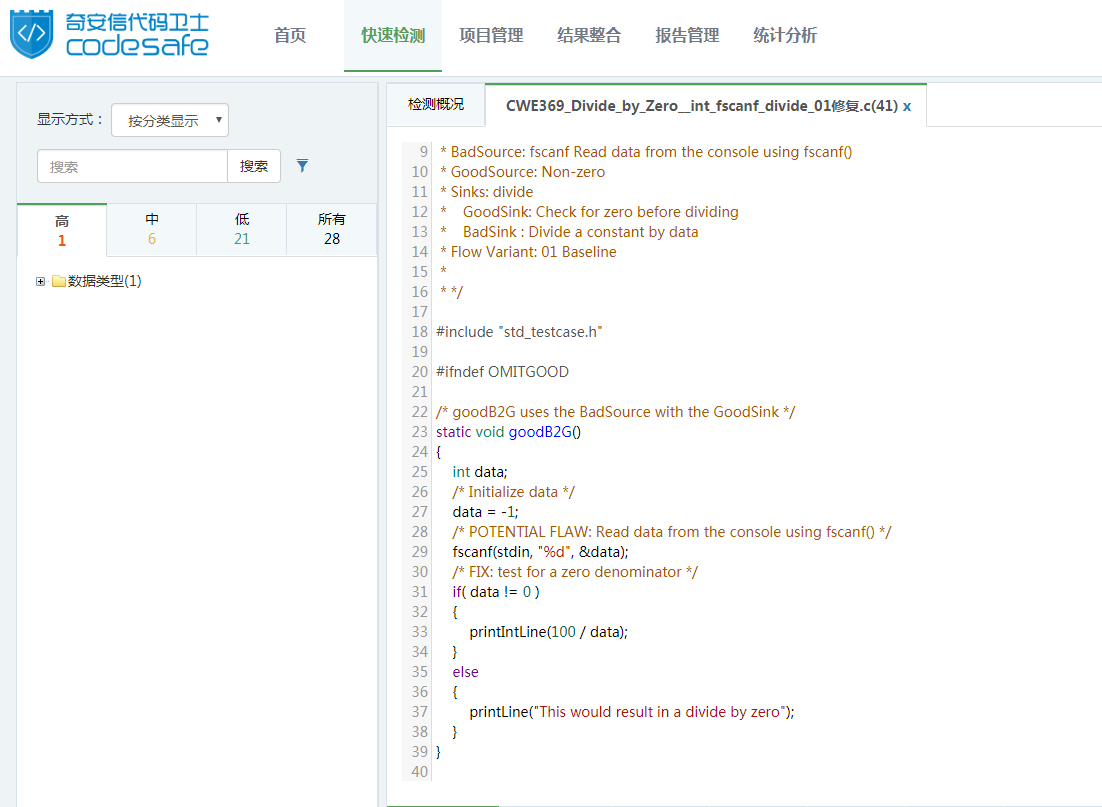Click into the 搜索 search input field

tap(132, 166)
